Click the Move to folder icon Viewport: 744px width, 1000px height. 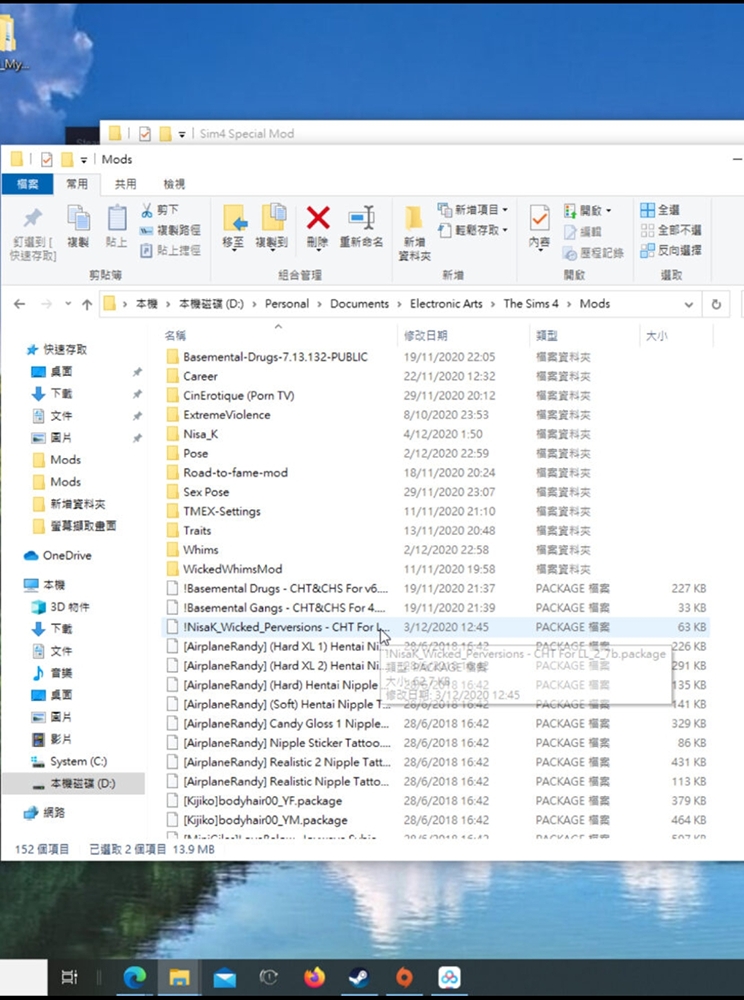234,219
